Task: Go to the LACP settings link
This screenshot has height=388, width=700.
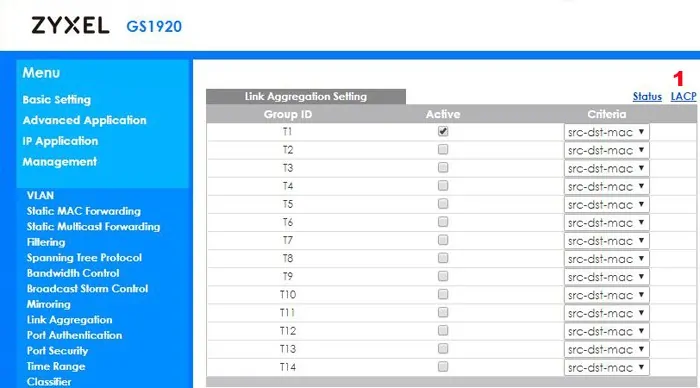Action: (683, 96)
